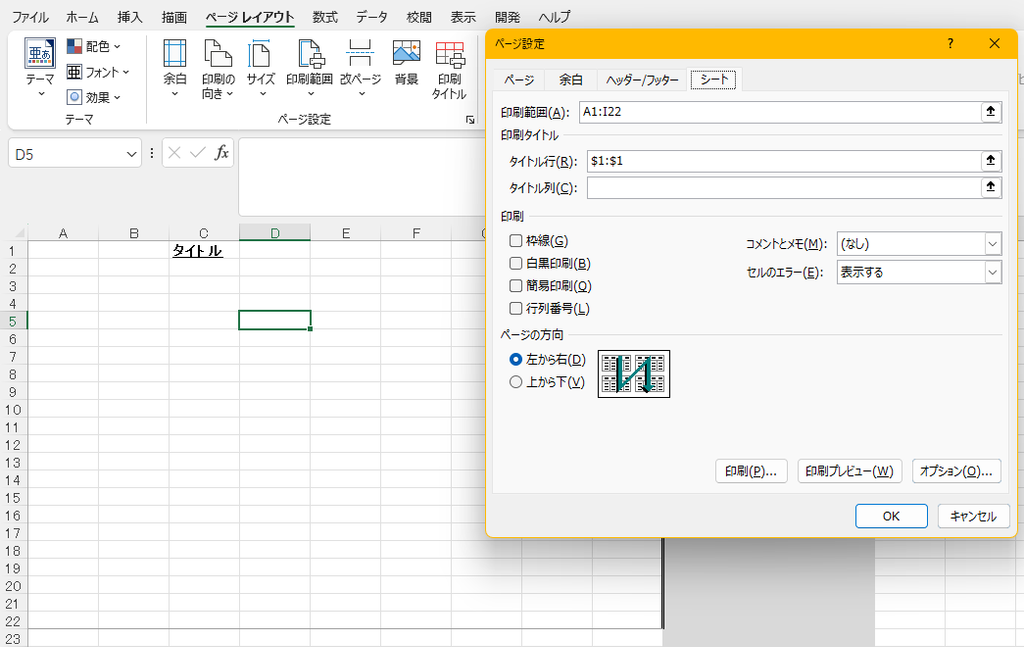Screen dimensions: 1024x647
Task: Click the formula bar input area
Action: pyautogui.click(x=362, y=176)
